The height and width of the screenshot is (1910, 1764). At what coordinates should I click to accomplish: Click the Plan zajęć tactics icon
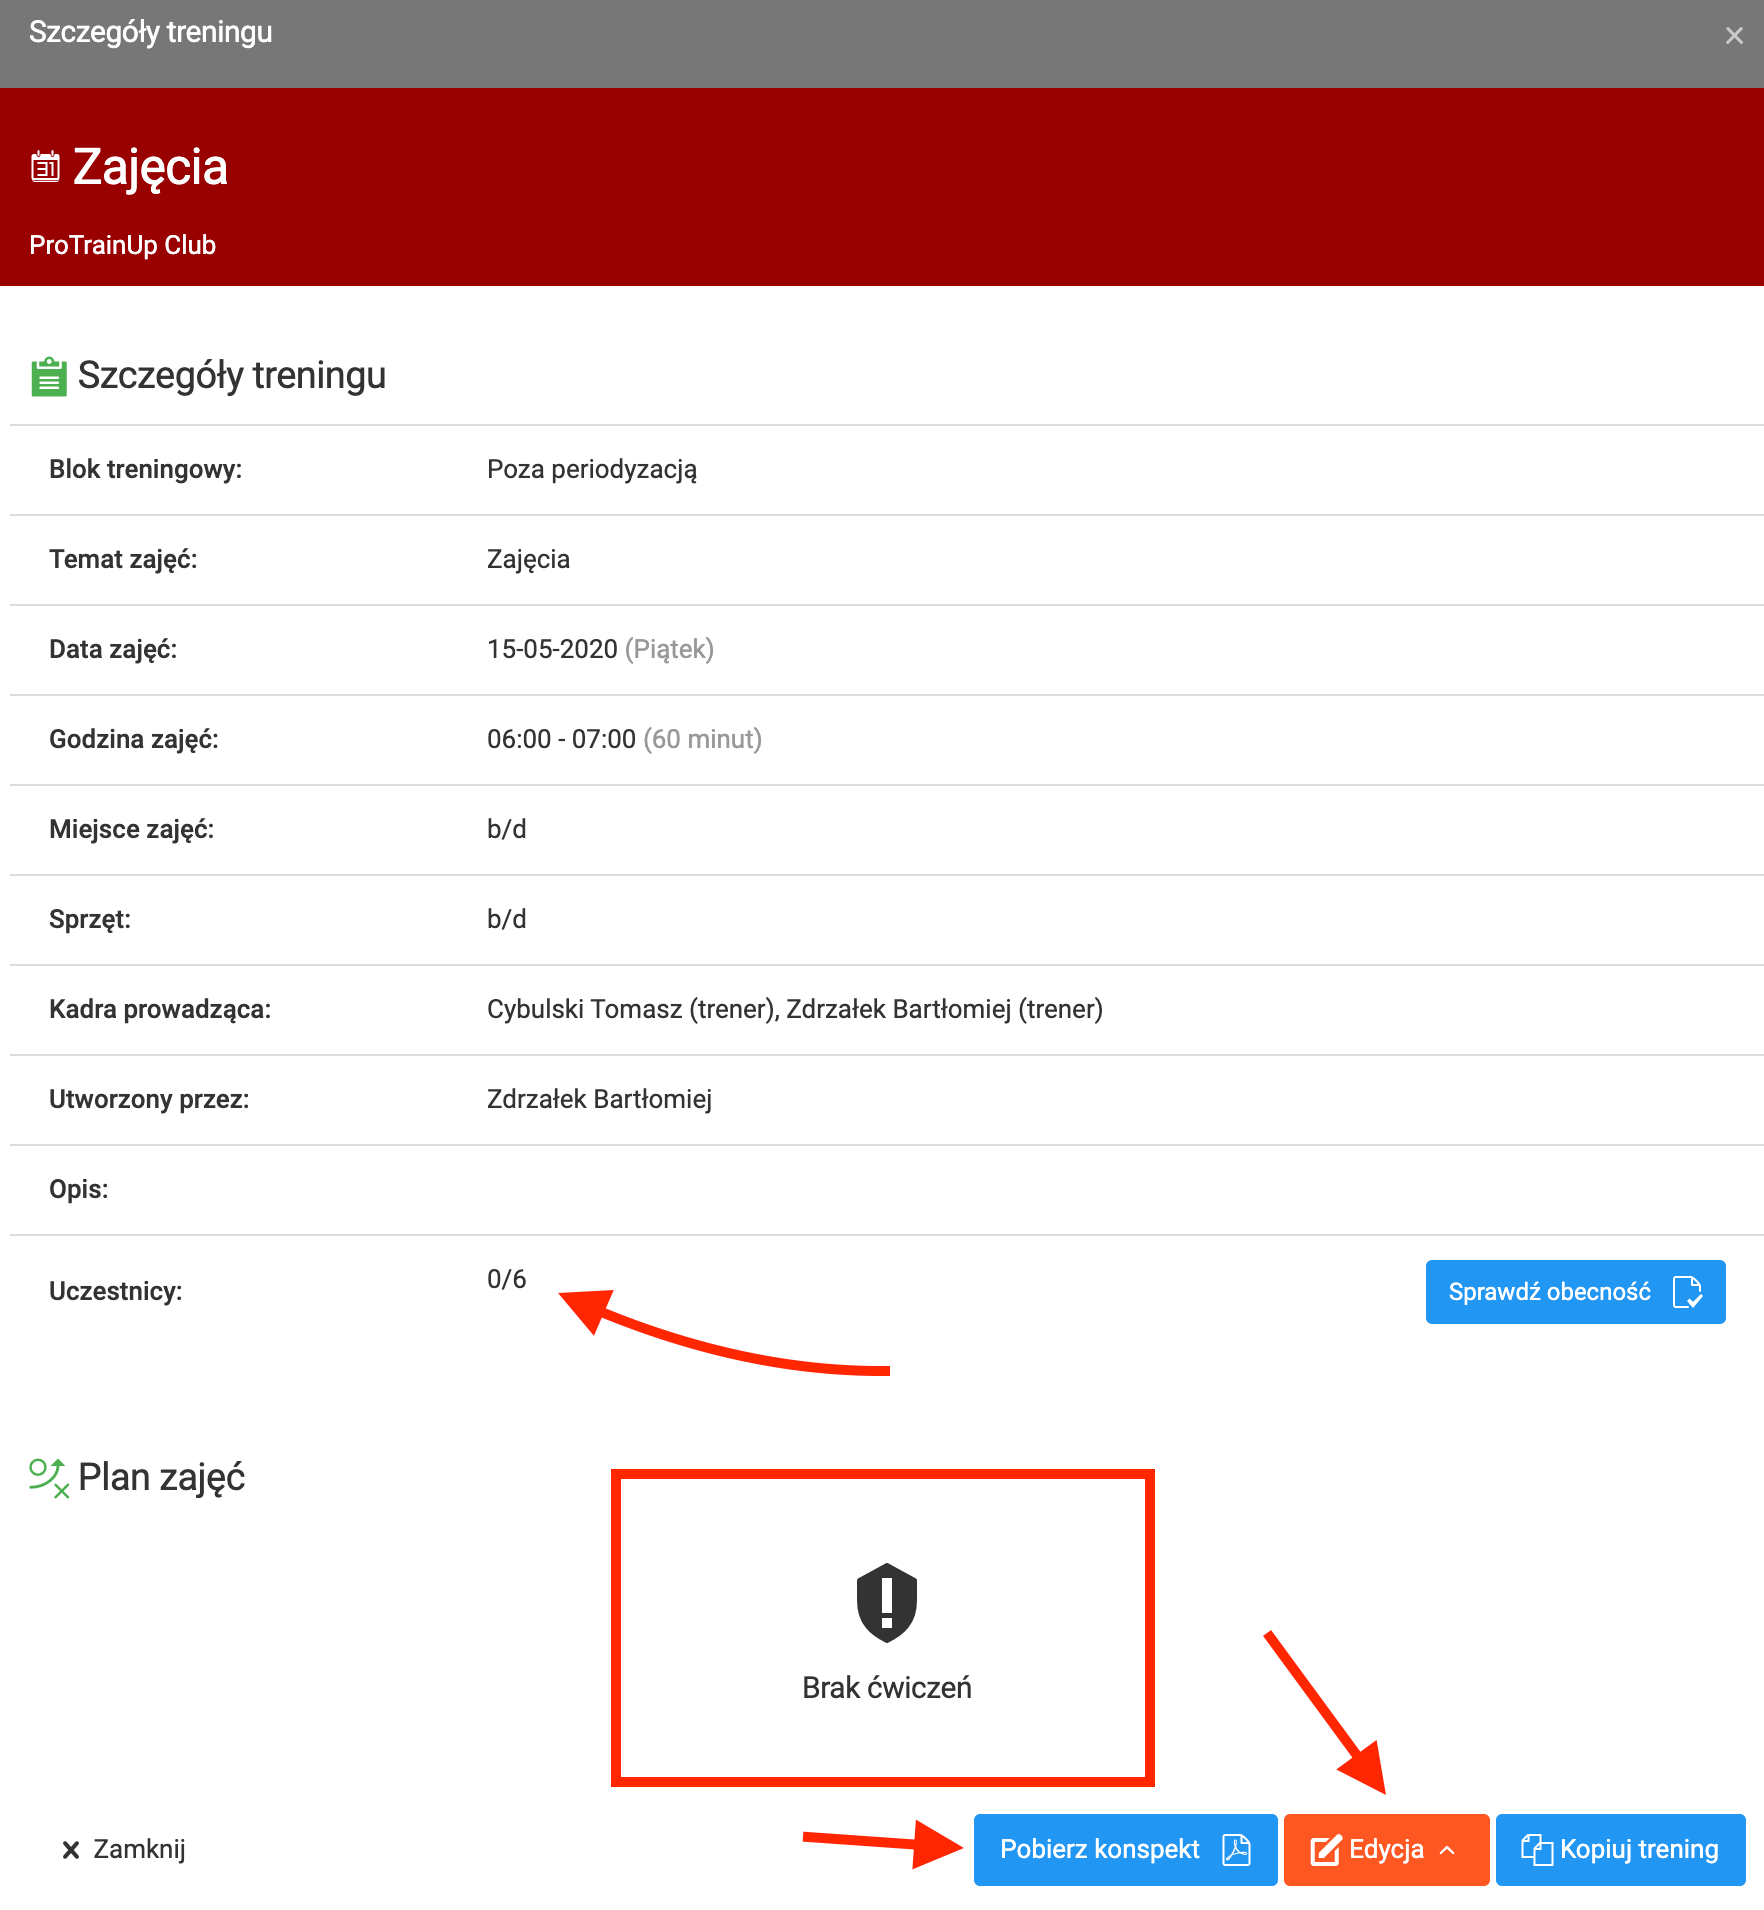pyautogui.click(x=48, y=1477)
